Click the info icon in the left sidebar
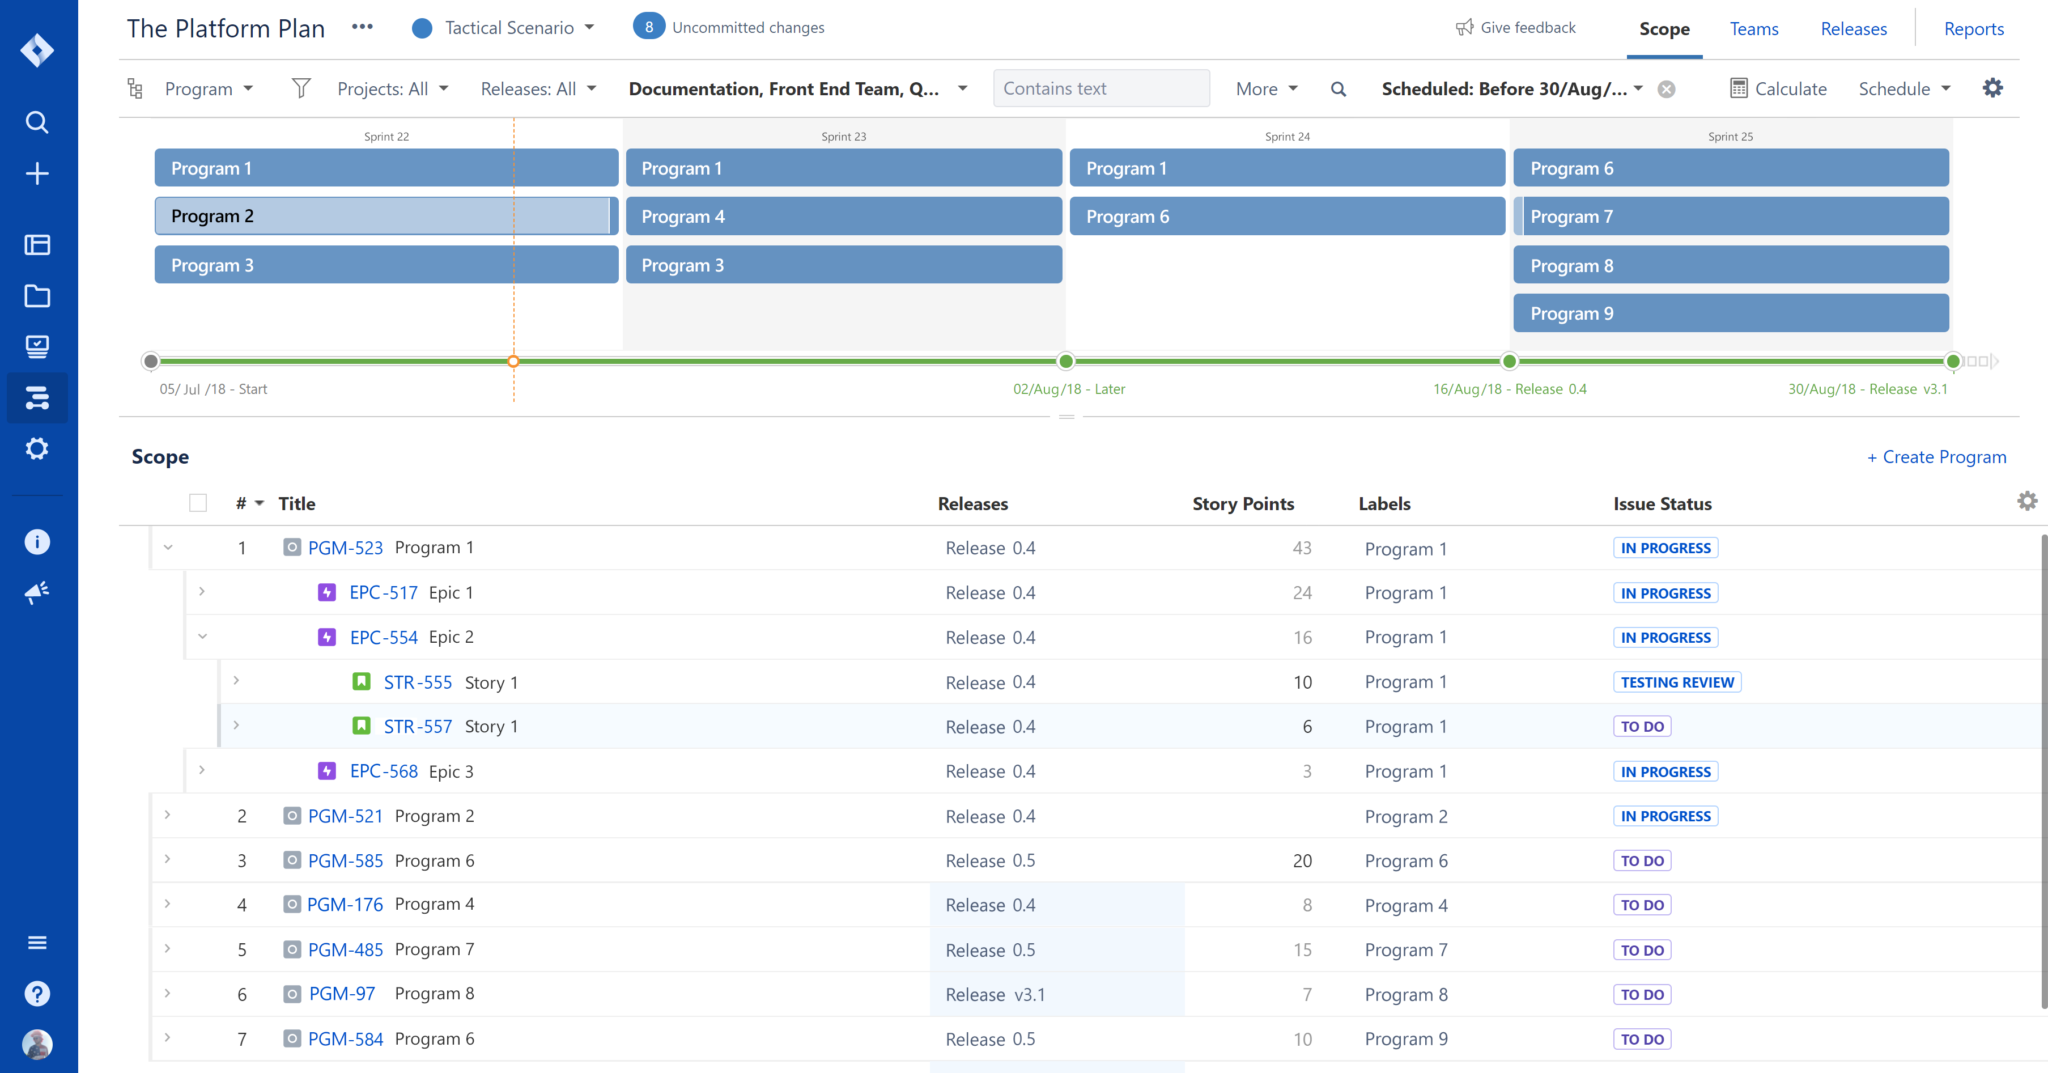2048x1073 pixels. 37,541
